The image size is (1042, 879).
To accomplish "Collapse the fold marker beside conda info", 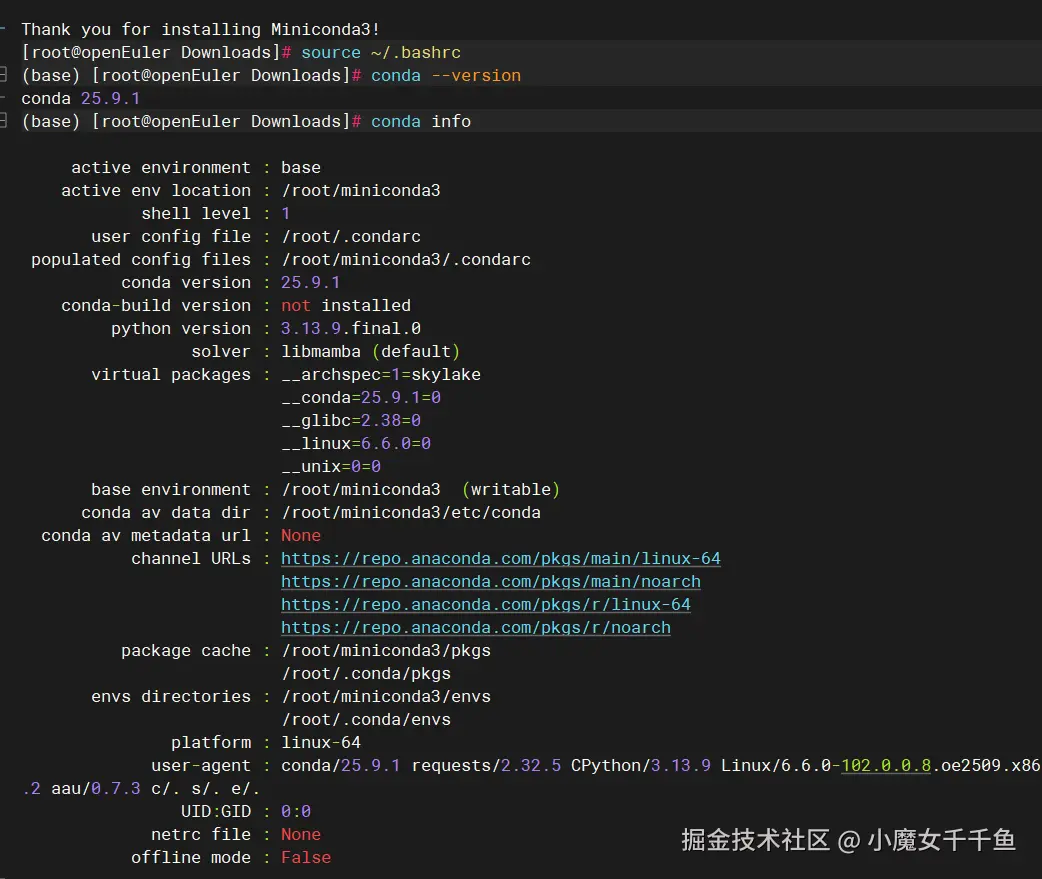I will pyautogui.click(x=4, y=121).
